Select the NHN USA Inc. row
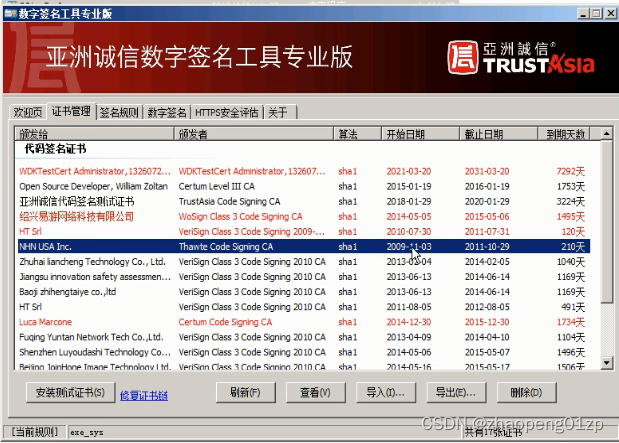 [302, 246]
